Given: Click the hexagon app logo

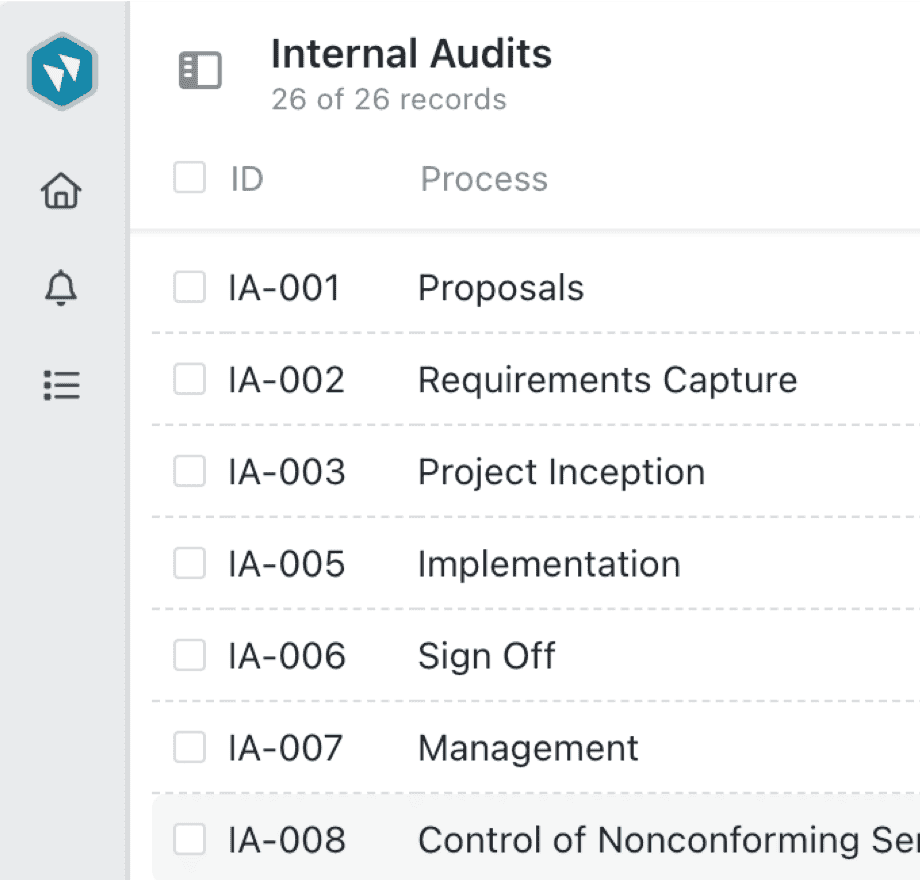Looking at the screenshot, I should pyautogui.click(x=62, y=72).
